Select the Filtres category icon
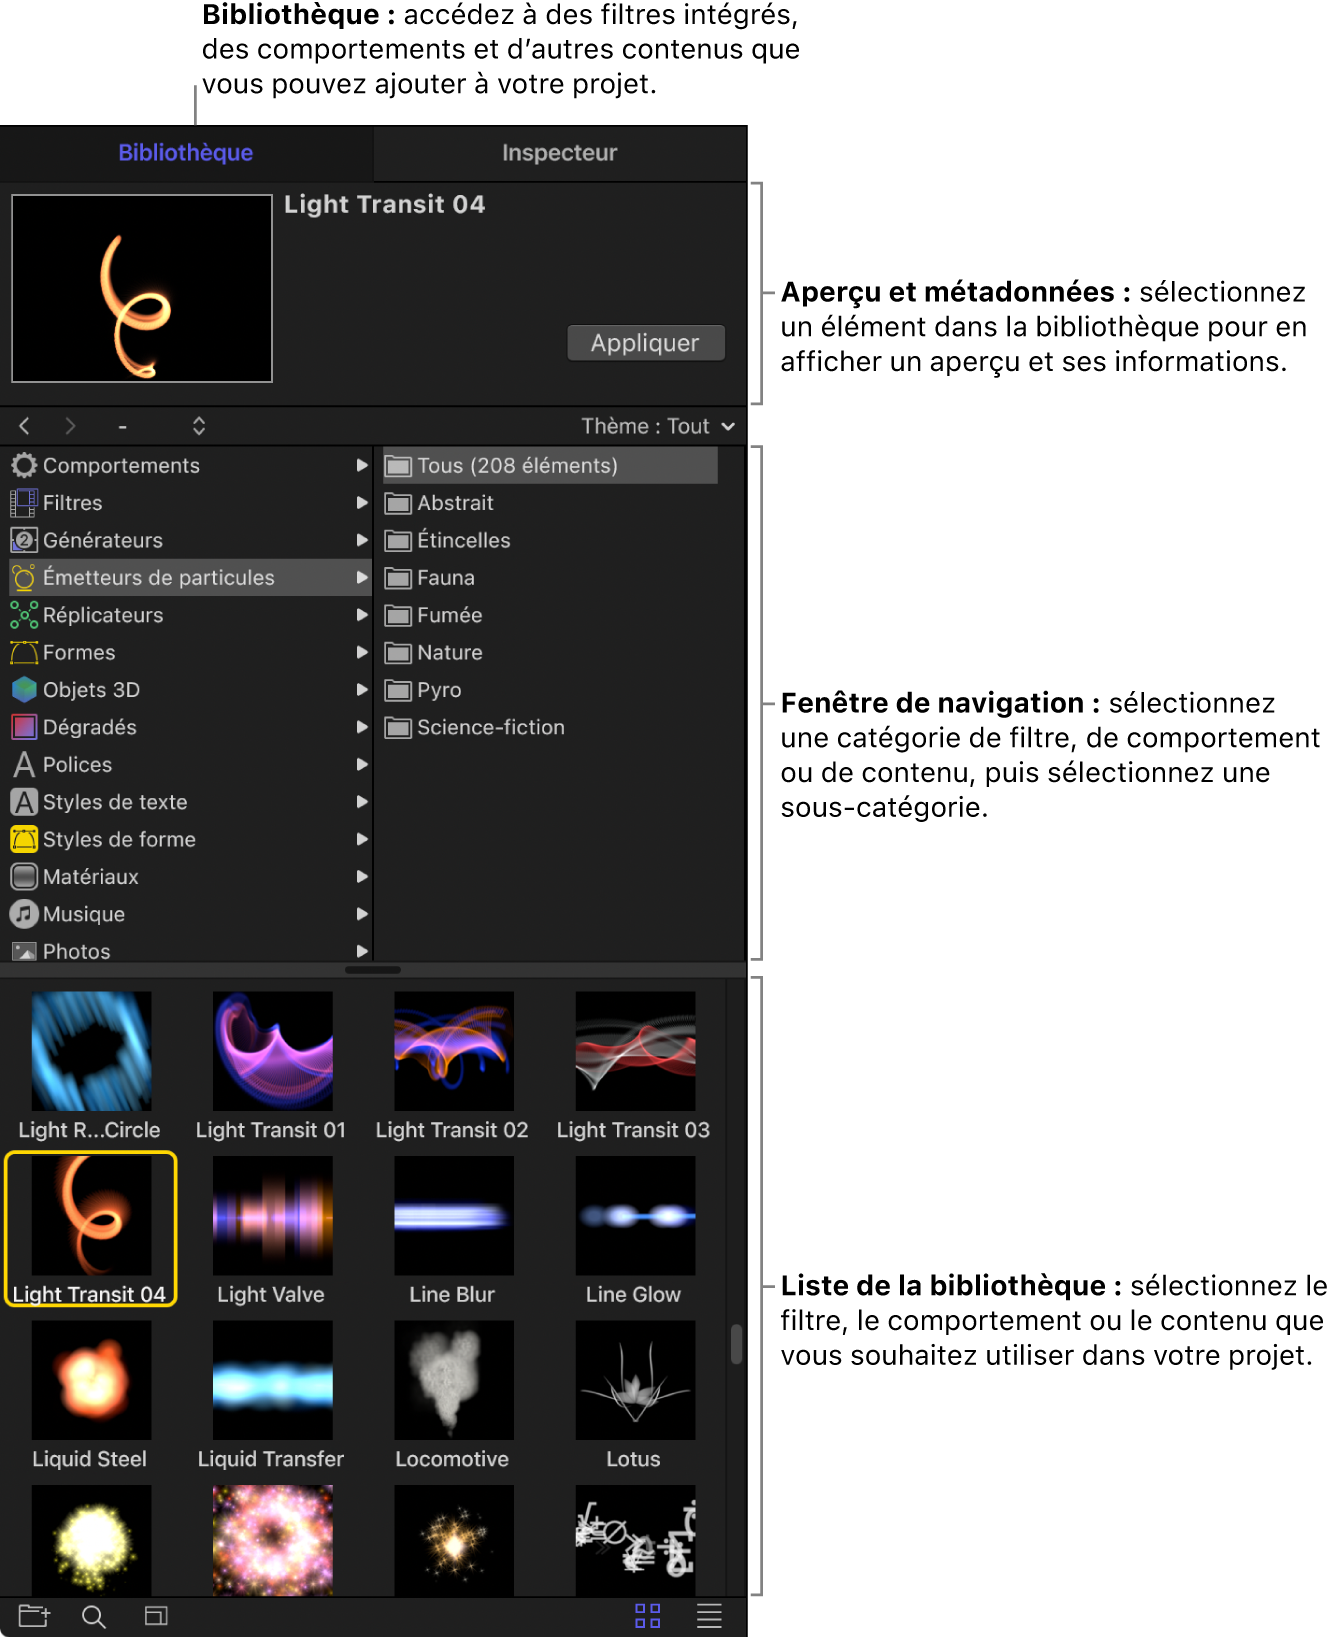Image resolution: width=1338 pixels, height=1637 pixels. point(24,503)
